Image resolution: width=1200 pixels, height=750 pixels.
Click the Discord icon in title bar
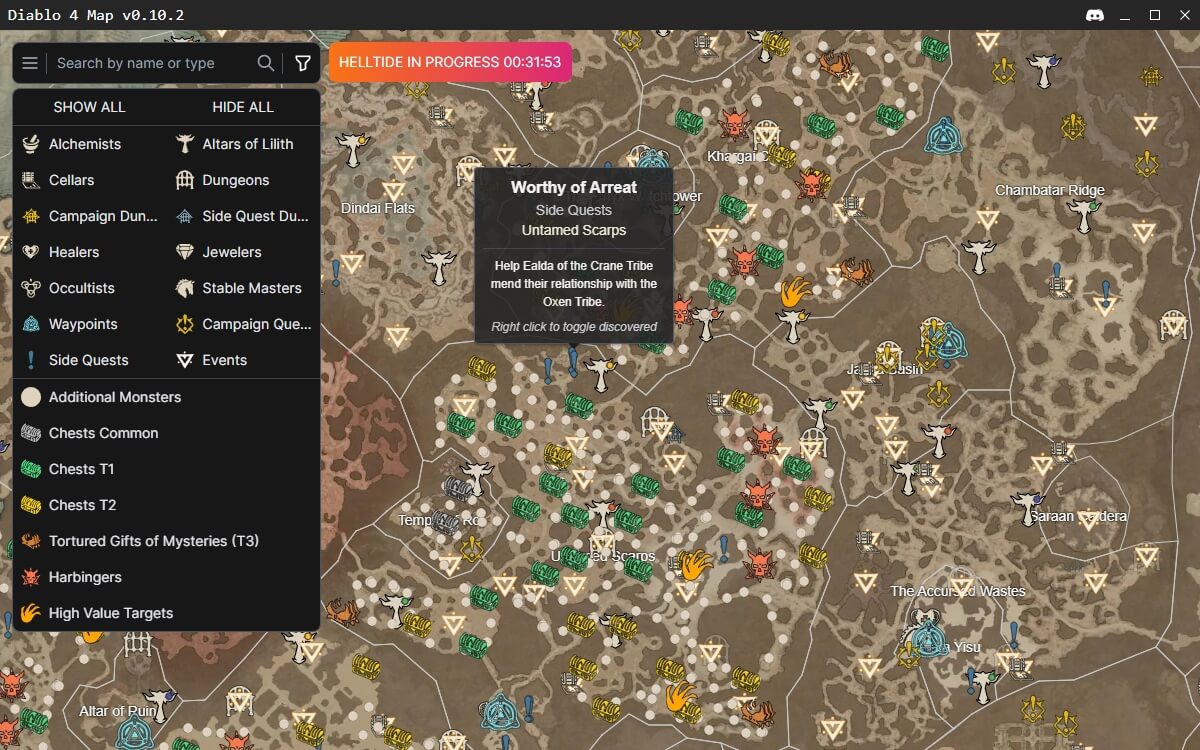click(x=1093, y=15)
